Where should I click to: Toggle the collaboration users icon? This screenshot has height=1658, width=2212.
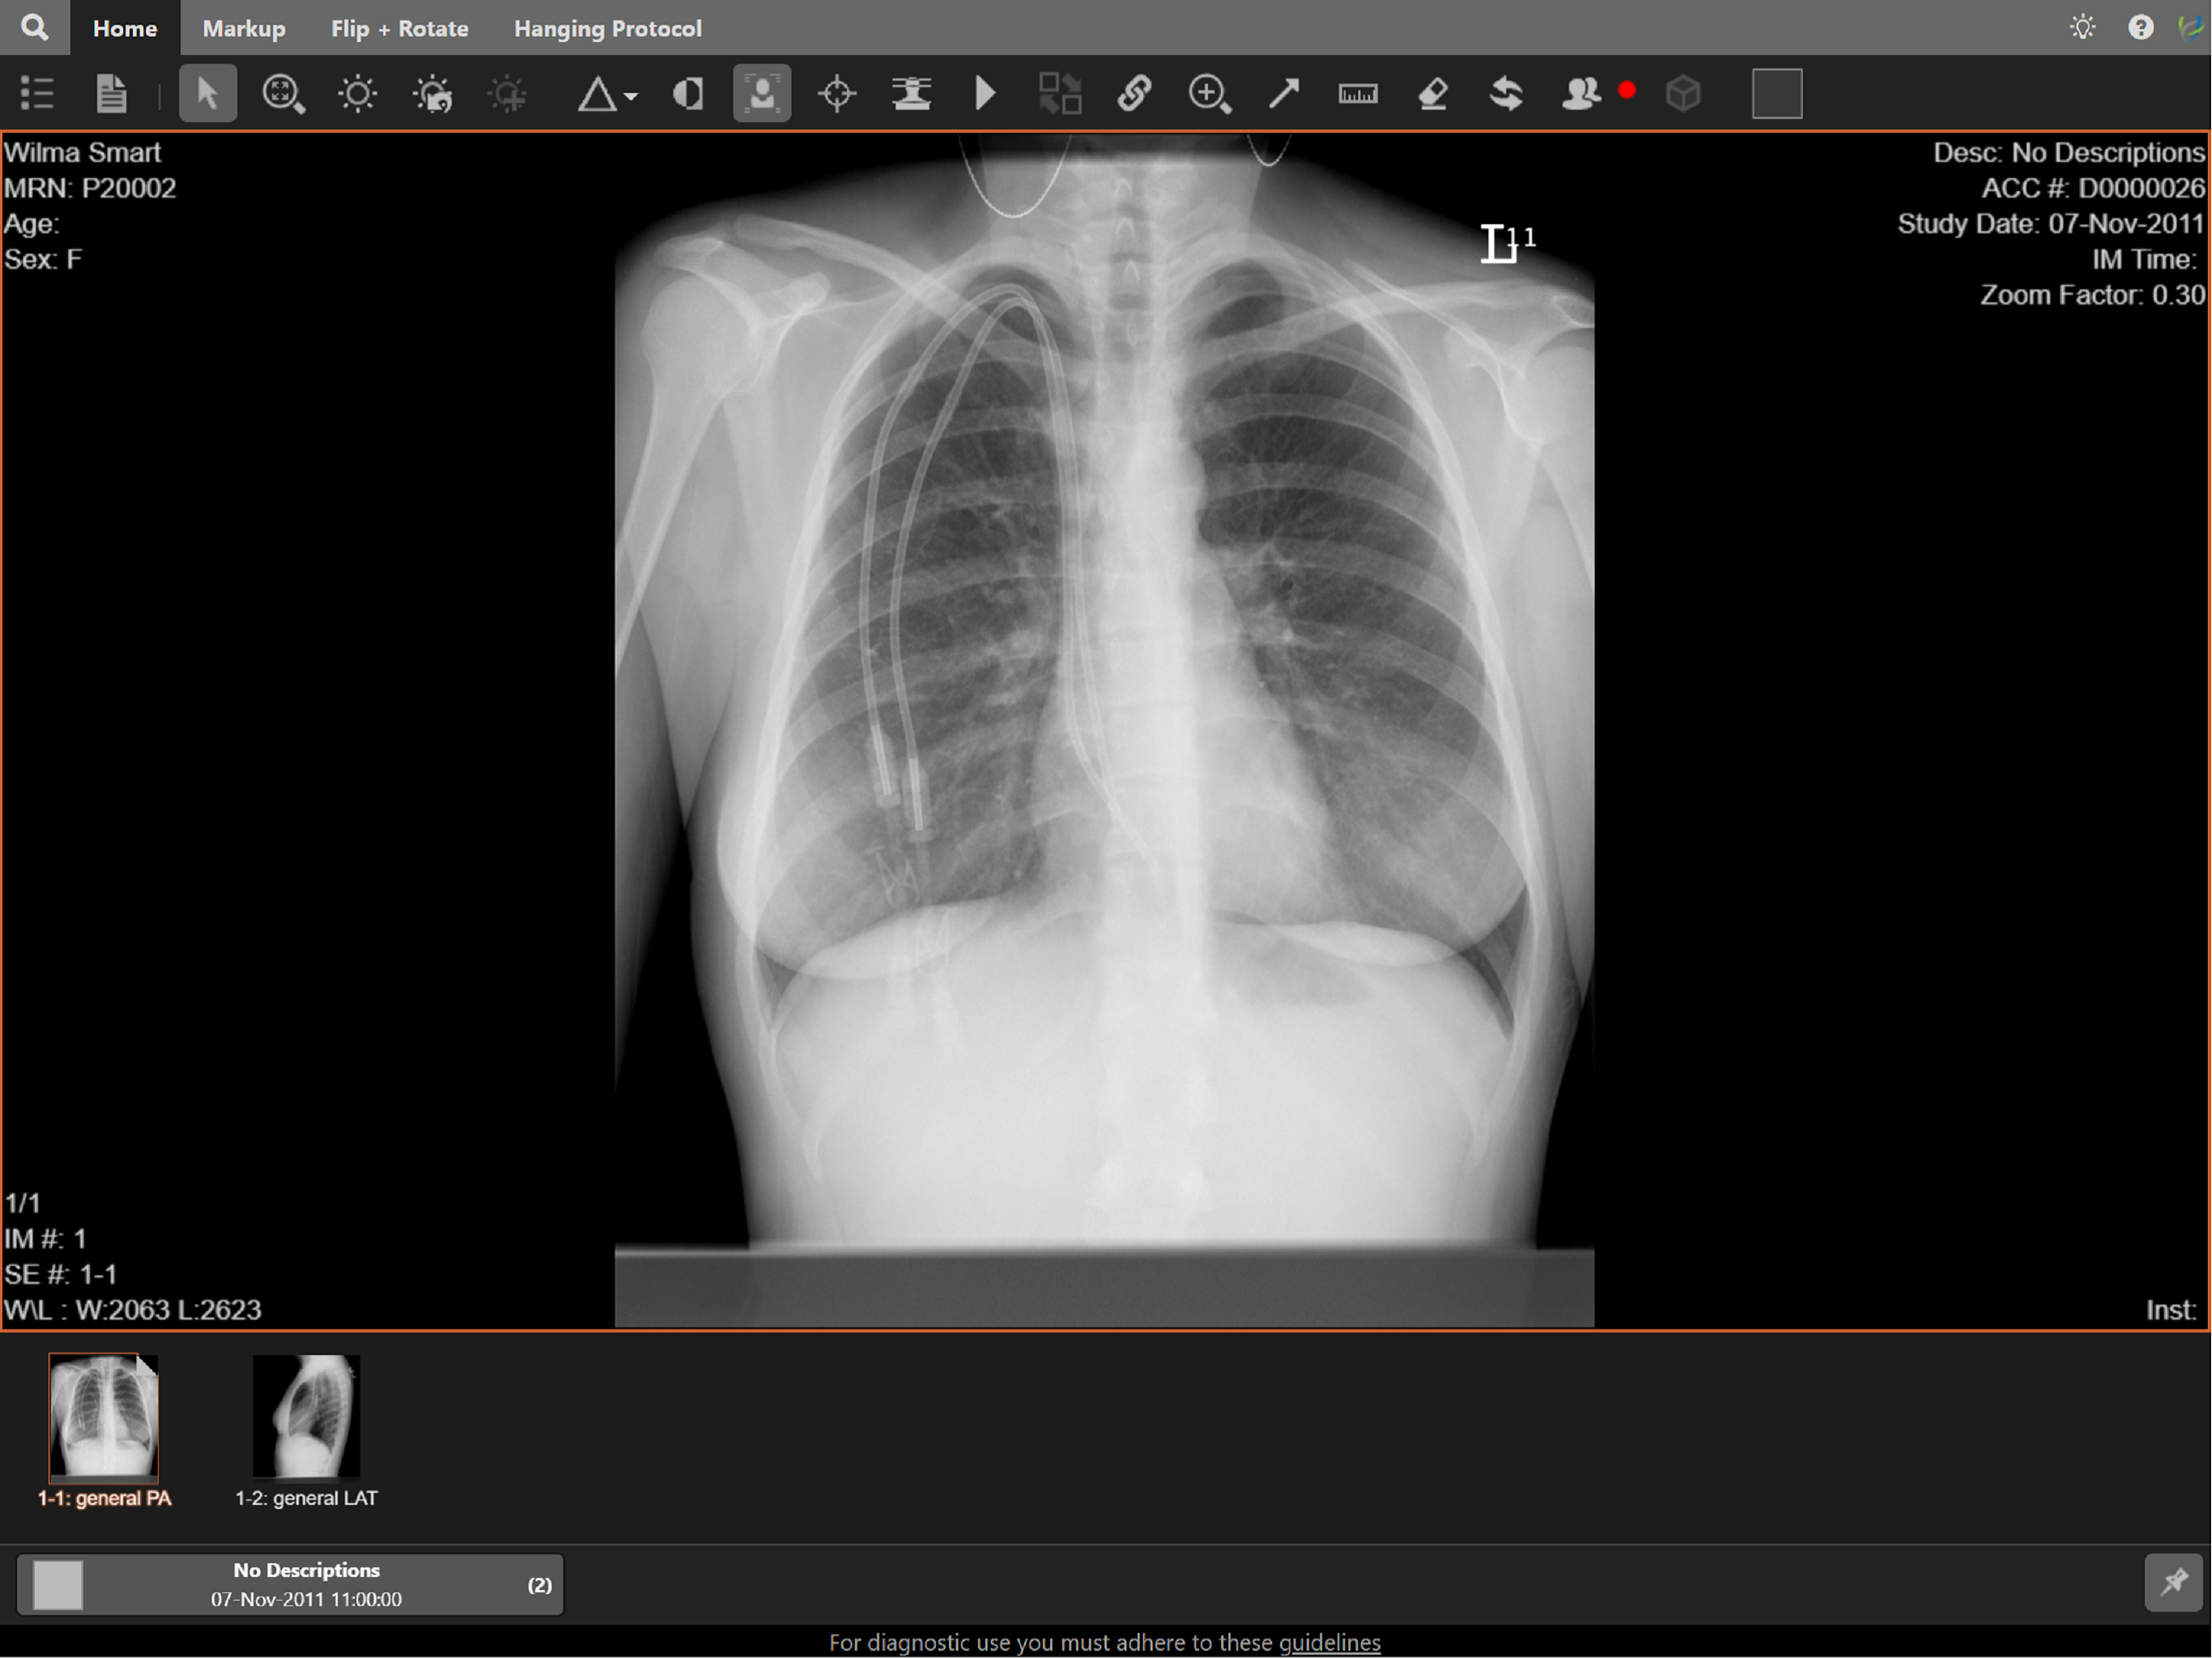coord(1581,94)
